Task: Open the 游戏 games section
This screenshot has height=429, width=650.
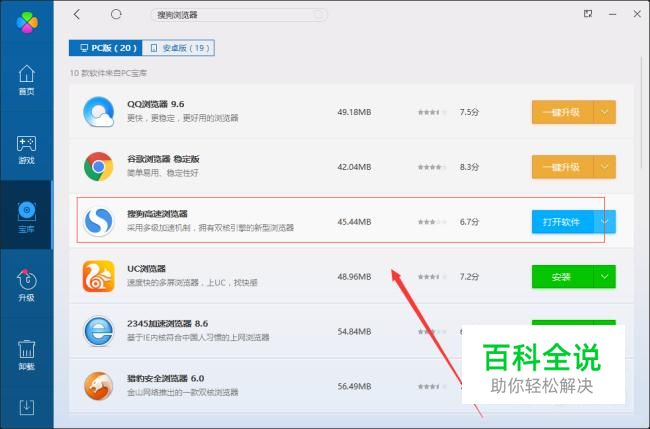Action: coord(27,149)
